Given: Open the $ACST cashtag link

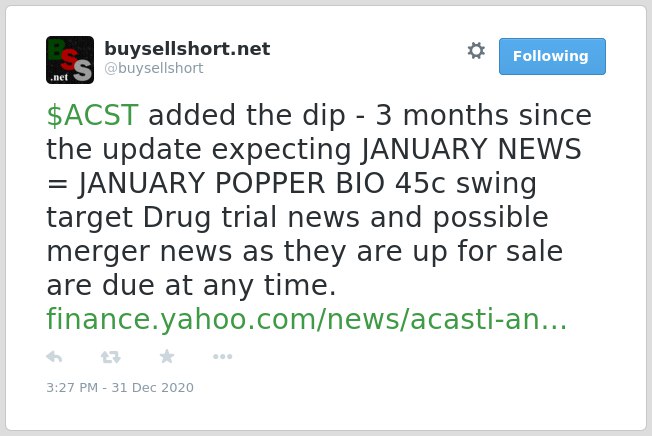Looking at the screenshot, I should click(x=92, y=115).
